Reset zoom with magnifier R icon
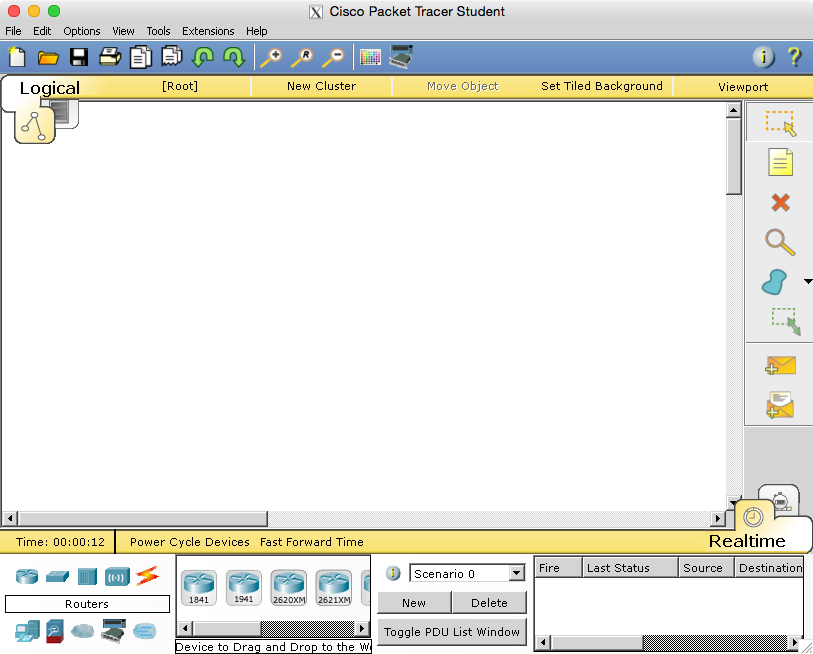Image resolution: width=813 pixels, height=654 pixels. [x=302, y=57]
